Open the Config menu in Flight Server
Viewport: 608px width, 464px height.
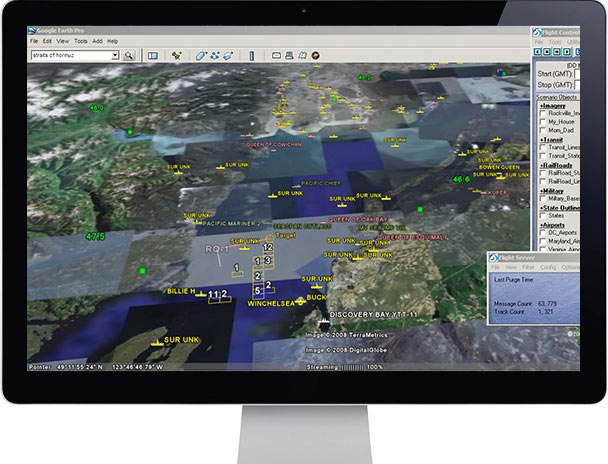click(x=548, y=267)
